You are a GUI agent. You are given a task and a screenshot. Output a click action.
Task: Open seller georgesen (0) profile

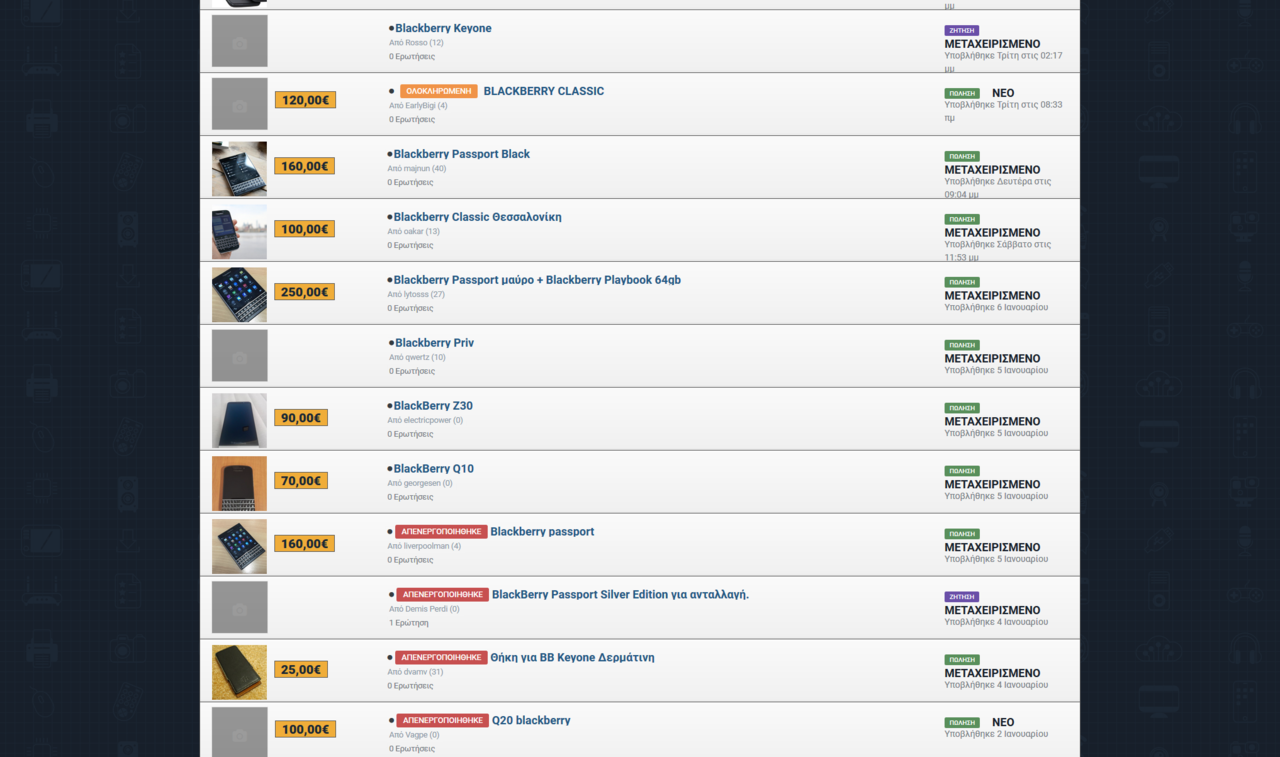click(x=420, y=484)
